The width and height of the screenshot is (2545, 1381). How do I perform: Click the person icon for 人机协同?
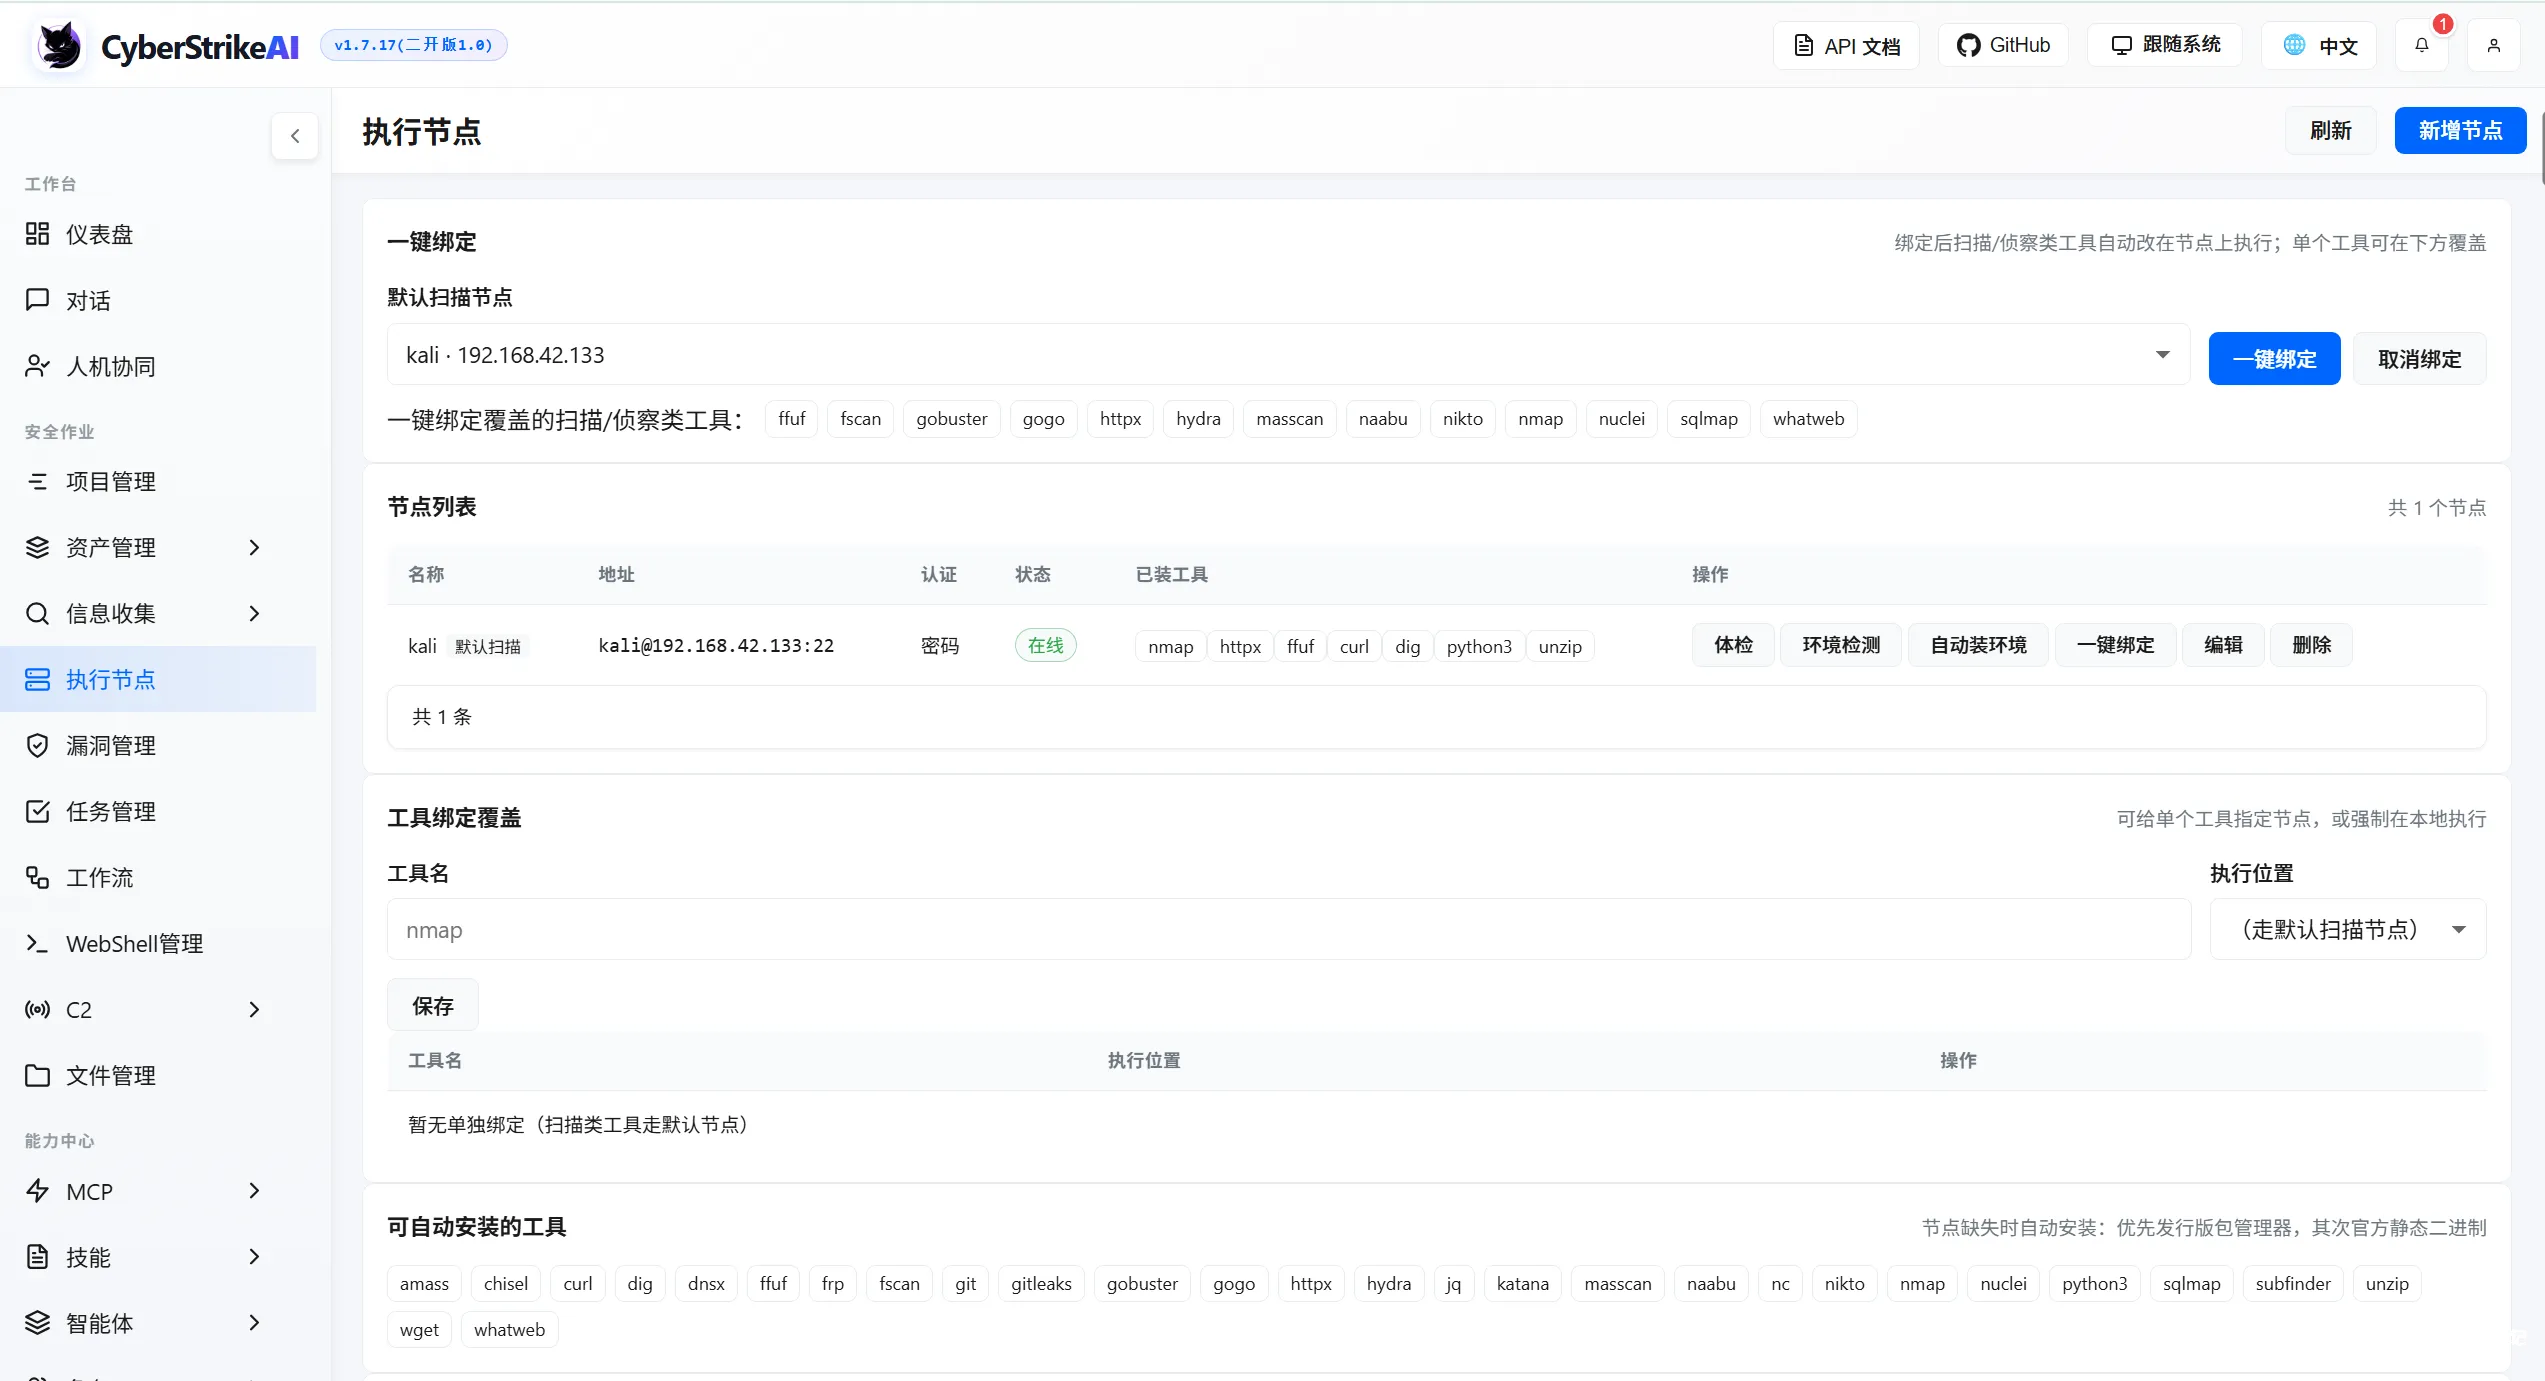click(37, 366)
